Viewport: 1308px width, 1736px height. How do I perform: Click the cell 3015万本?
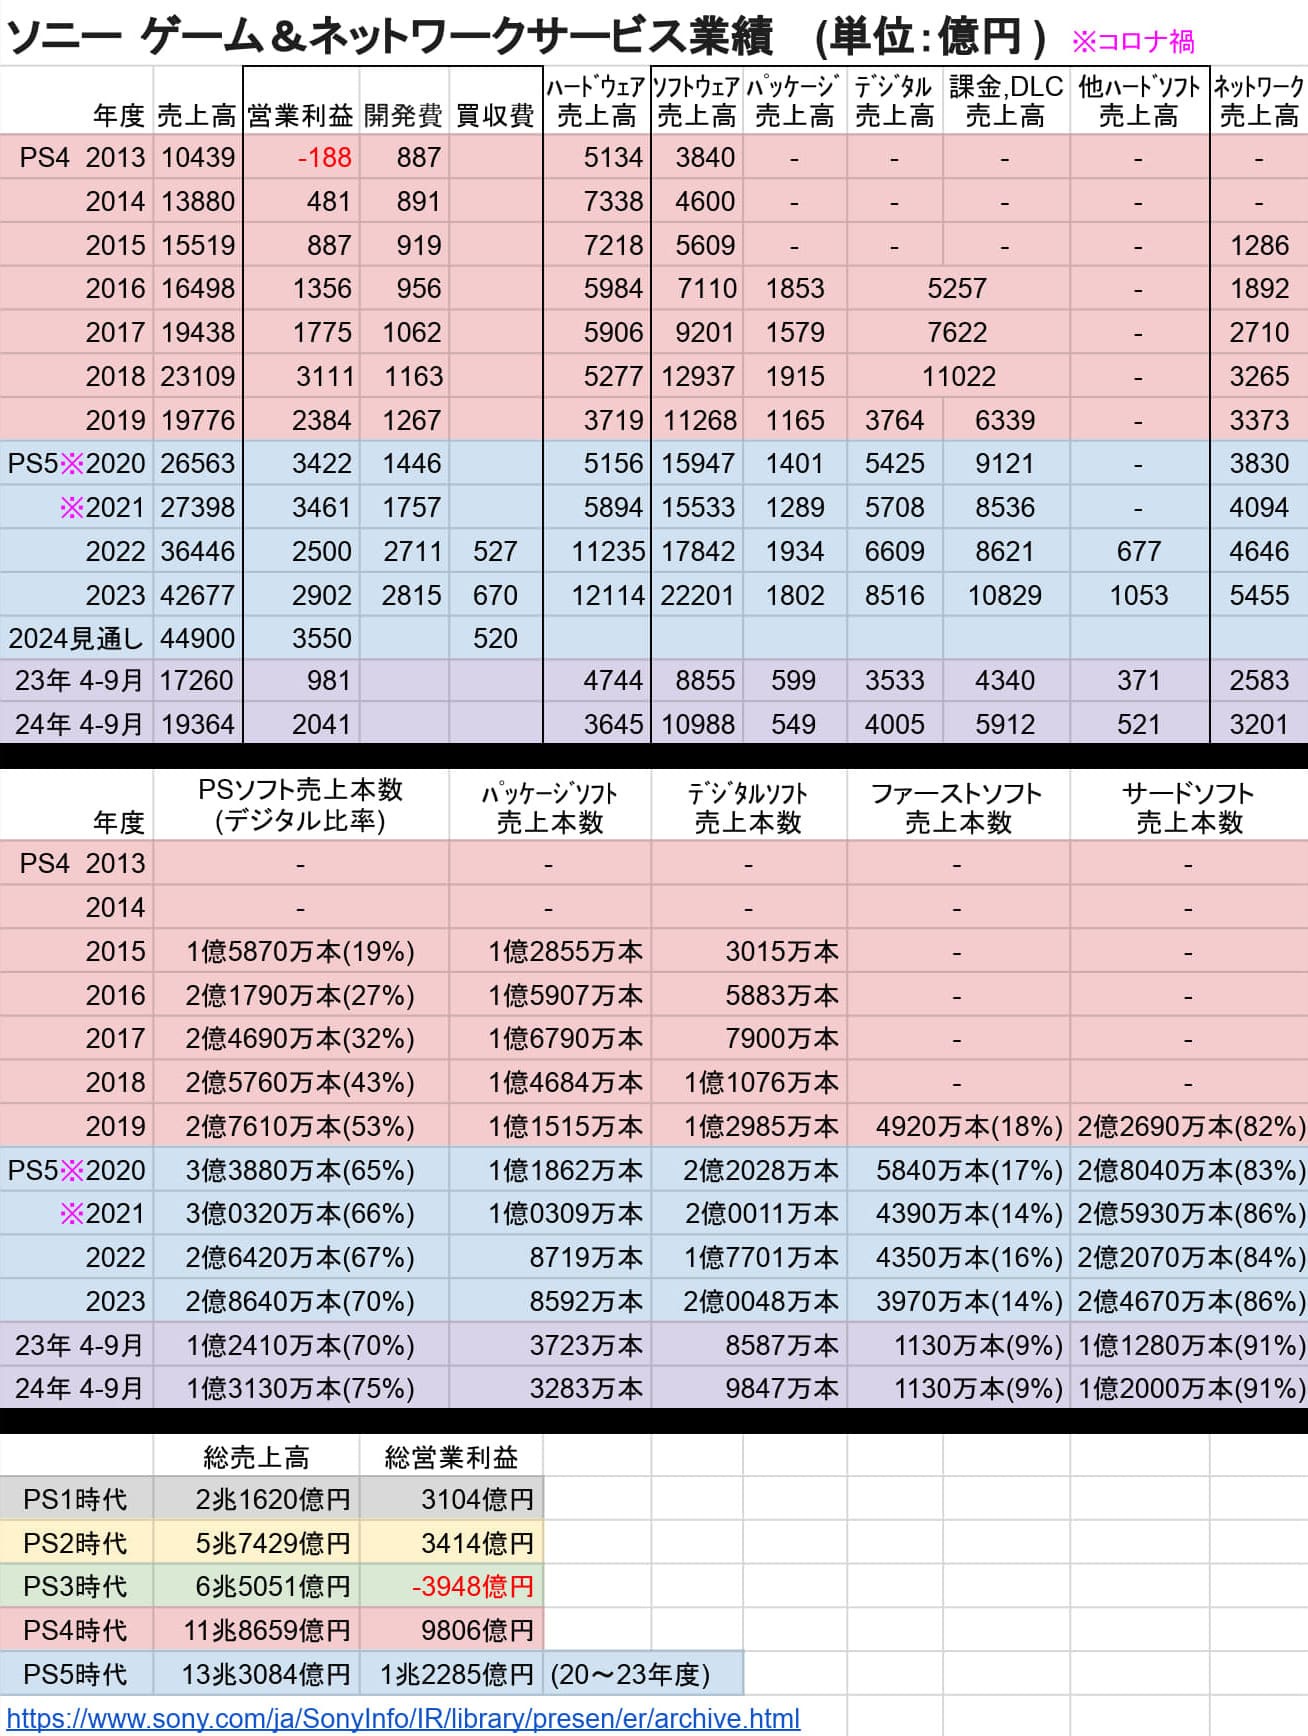(x=782, y=952)
